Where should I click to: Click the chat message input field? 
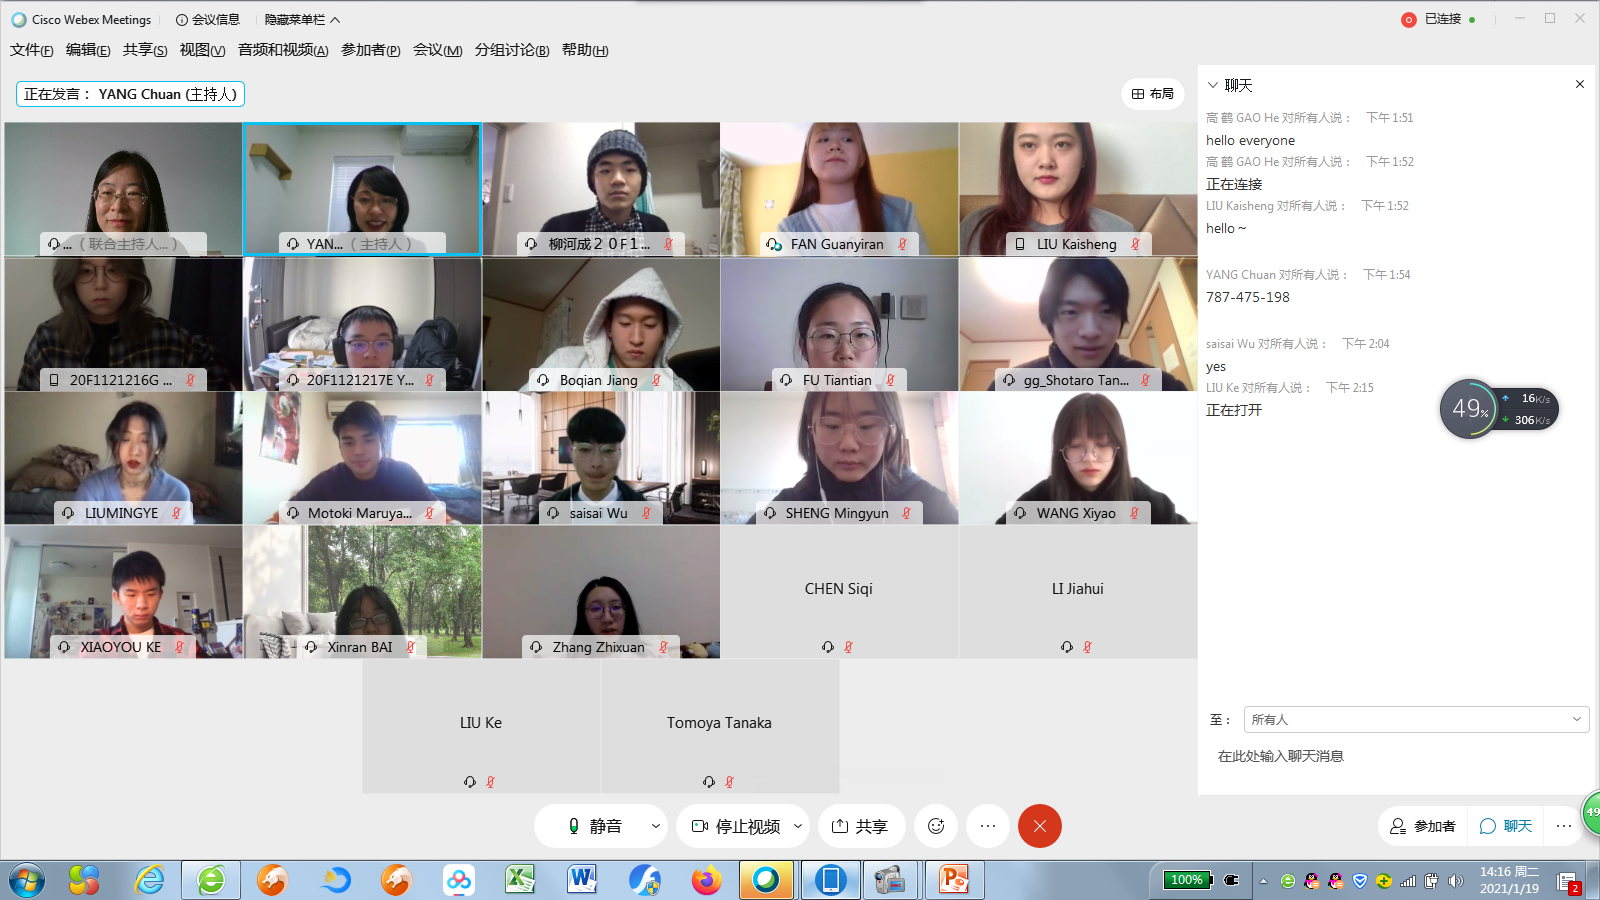coord(1395,757)
